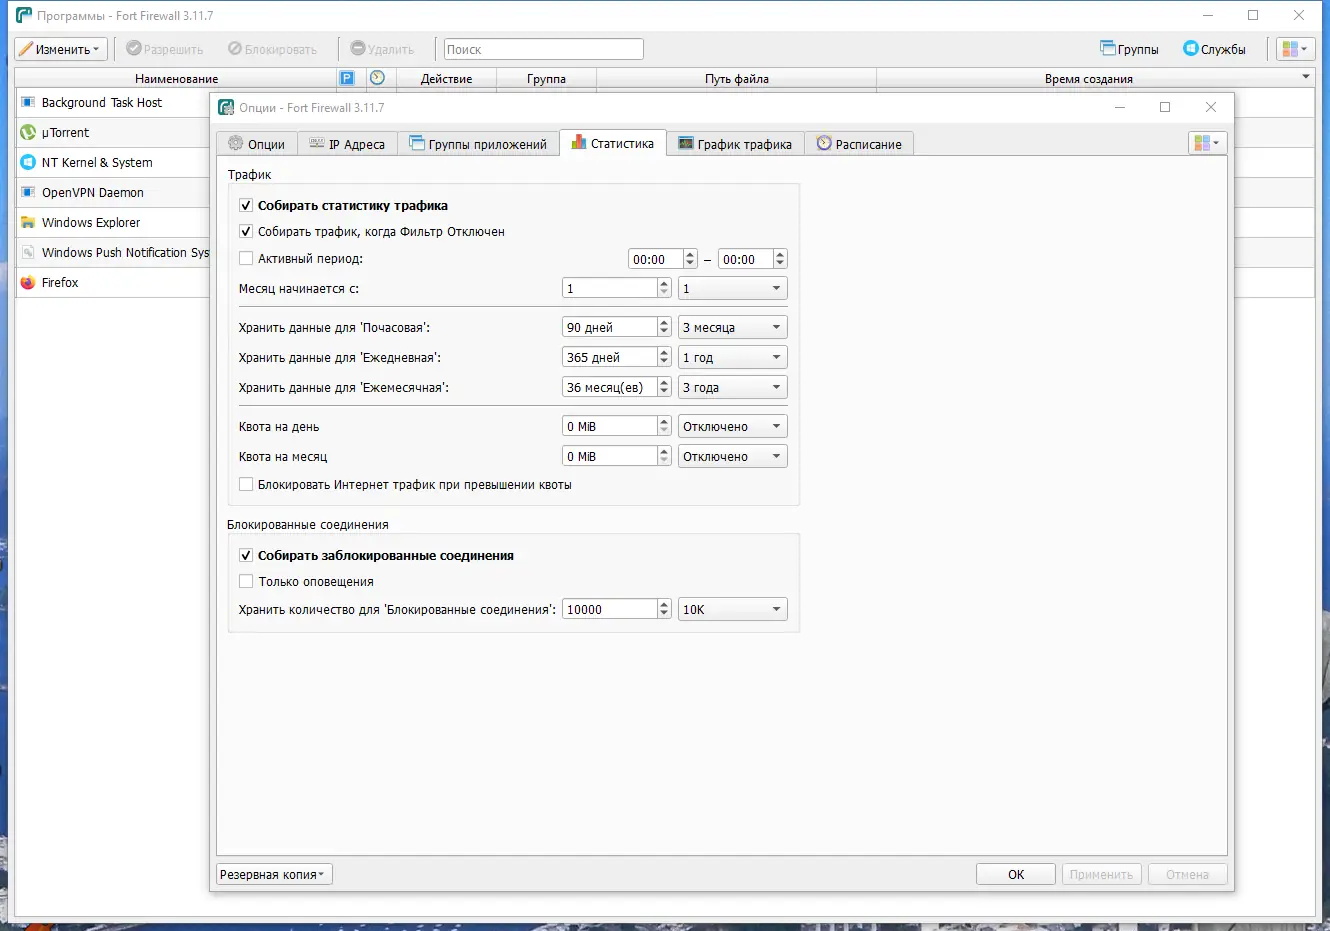1330x931 pixels.
Task: Select the 'OpenVPN Daemon' program name
Action: (x=93, y=192)
